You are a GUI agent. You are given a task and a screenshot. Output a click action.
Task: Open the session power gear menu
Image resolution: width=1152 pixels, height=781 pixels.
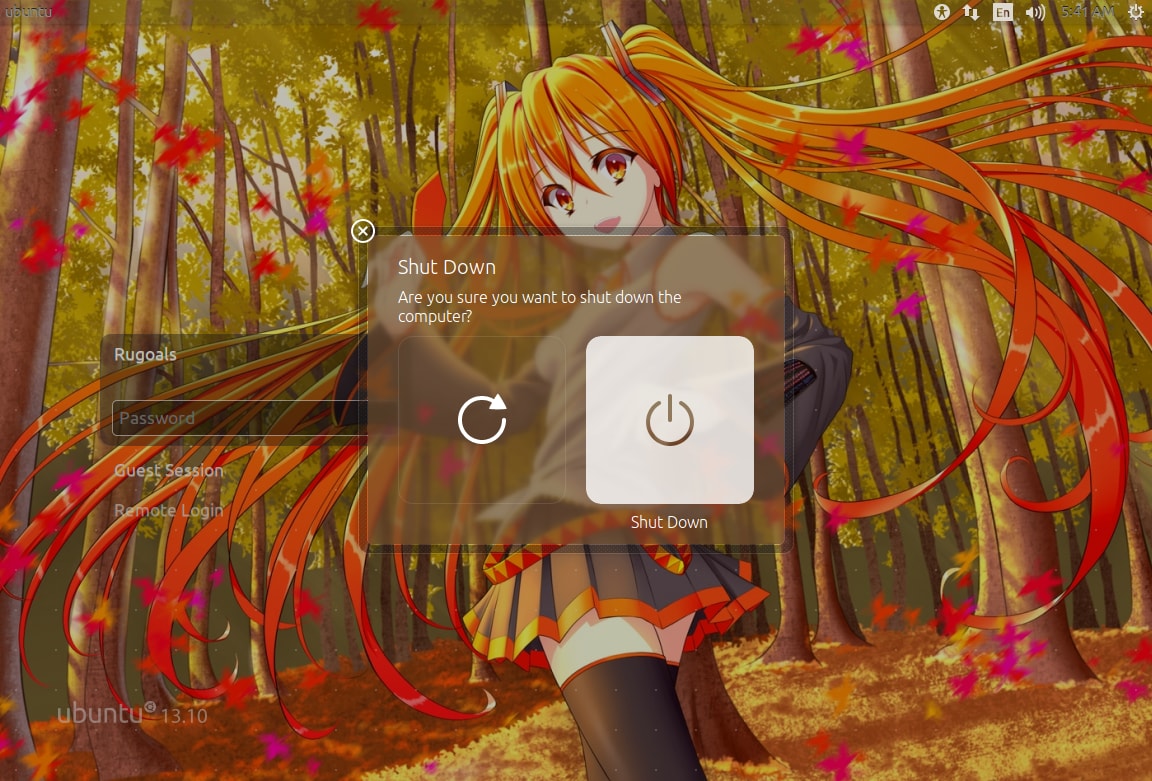pyautogui.click(x=1135, y=12)
